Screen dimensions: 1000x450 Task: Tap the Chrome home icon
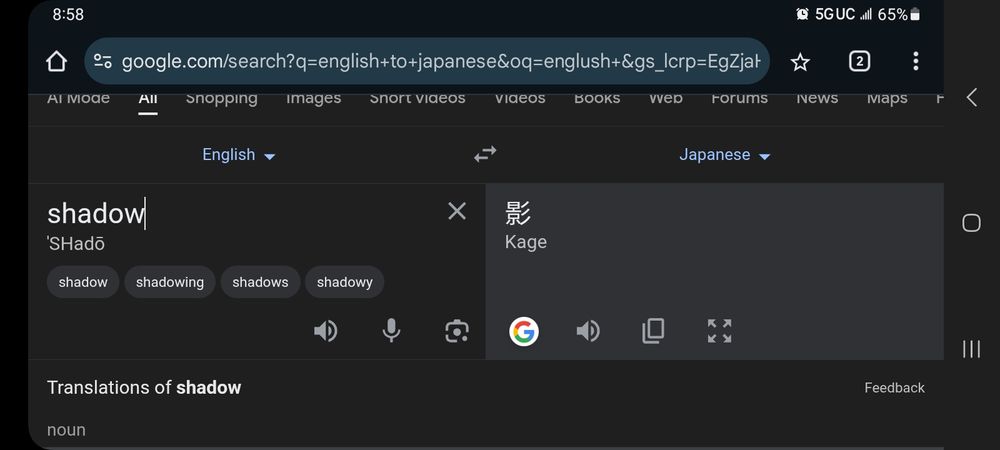click(57, 62)
